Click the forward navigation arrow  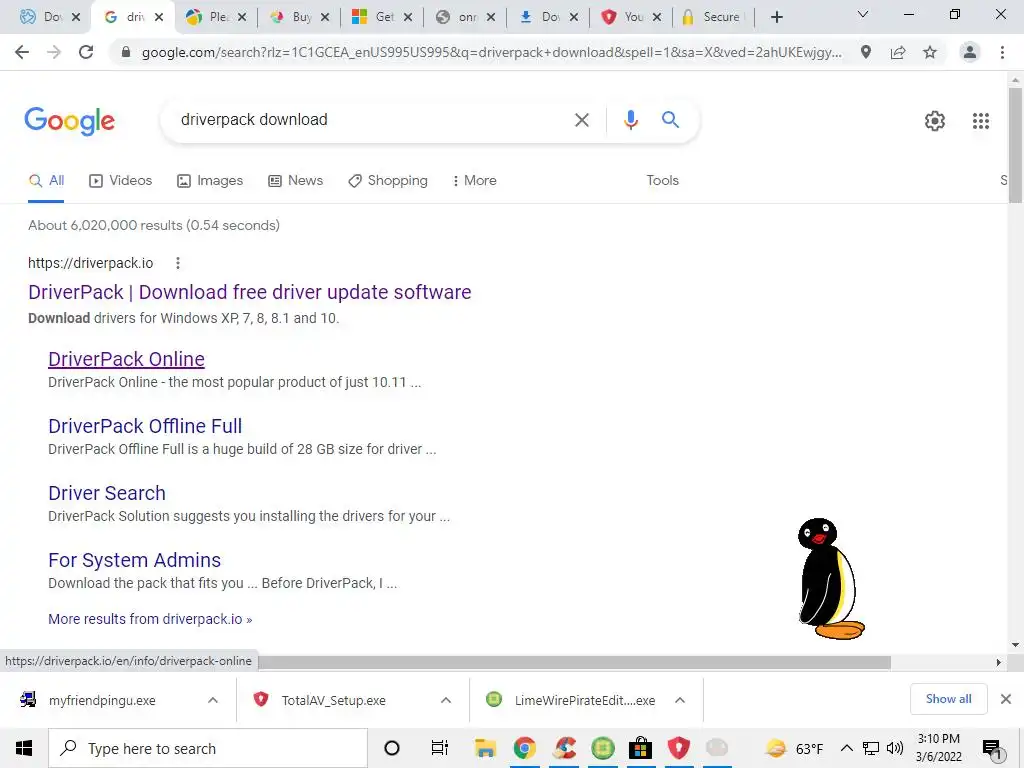[x=54, y=52]
